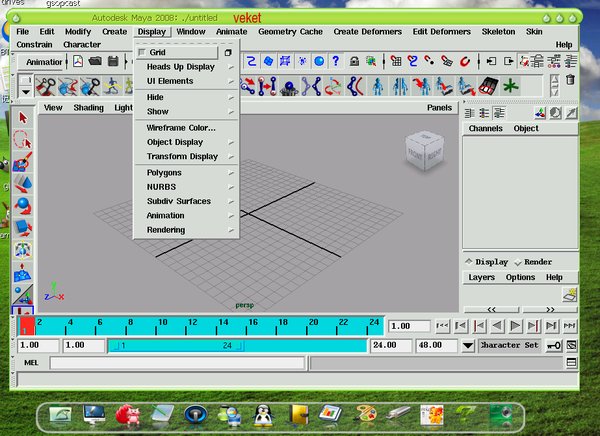Toggle the Grid checkbox in Display menu
This screenshot has width=600, height=436.
(142, 52)
